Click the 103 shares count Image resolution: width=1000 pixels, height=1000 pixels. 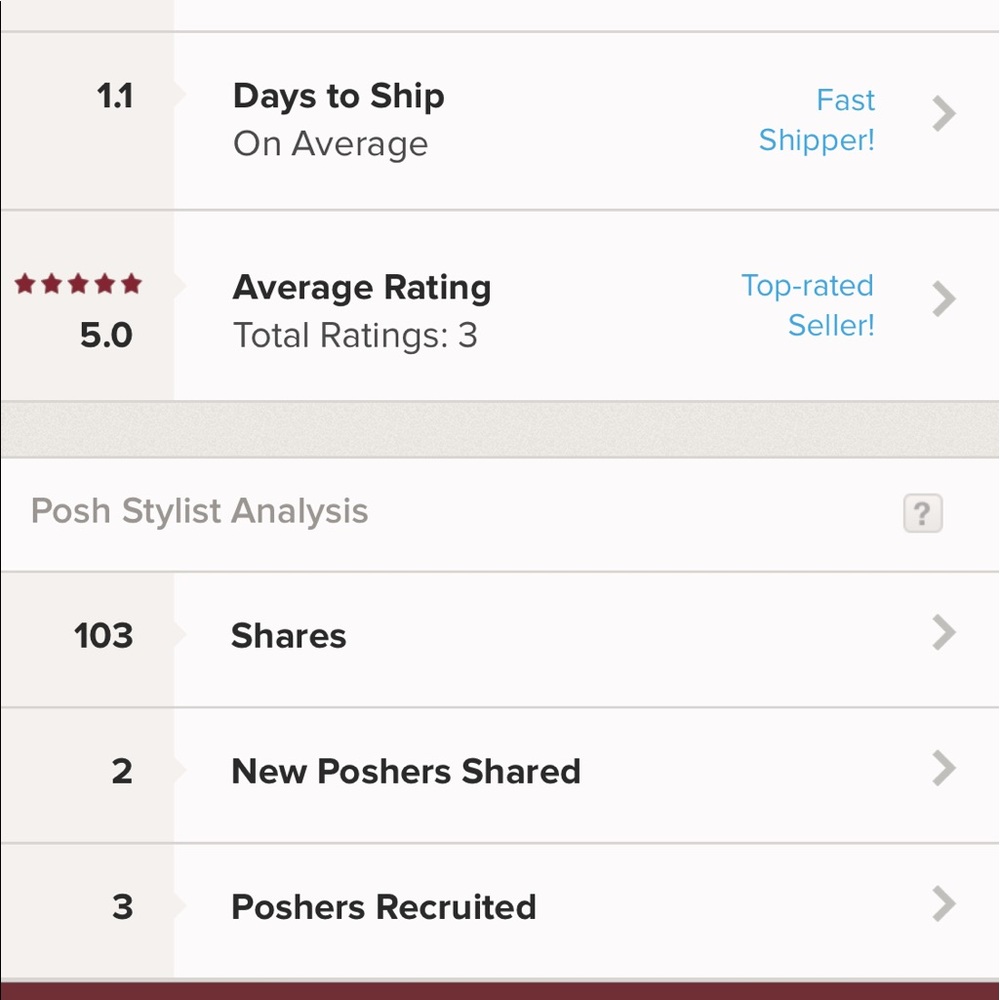click(103, 635)
